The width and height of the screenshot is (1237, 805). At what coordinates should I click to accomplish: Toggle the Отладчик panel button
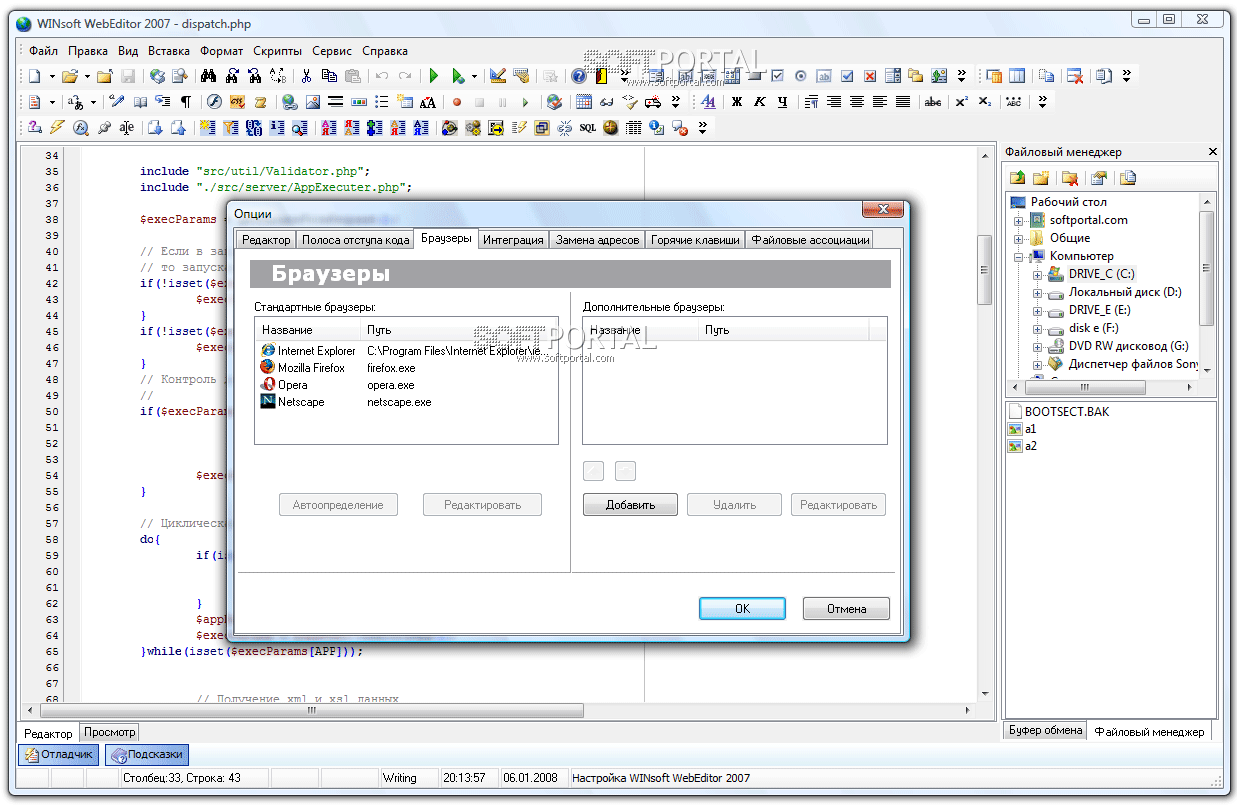point(60,755)
